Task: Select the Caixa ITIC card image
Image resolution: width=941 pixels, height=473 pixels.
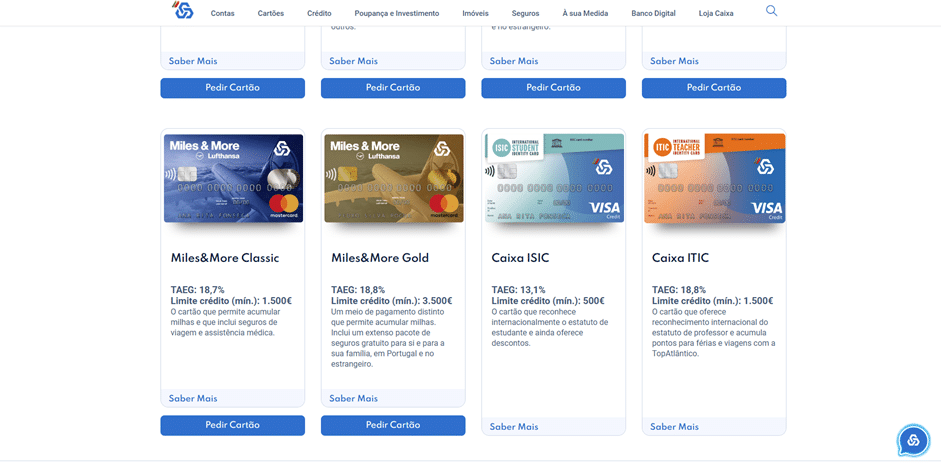Action: click(x=714, y=178)
